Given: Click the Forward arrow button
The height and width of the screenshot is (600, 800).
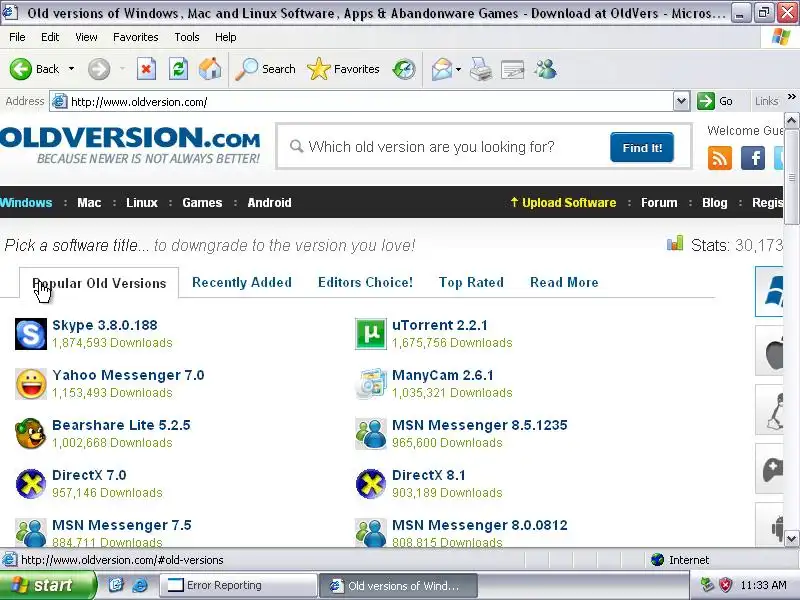Looking at the screenshot, I should (99, 69).
